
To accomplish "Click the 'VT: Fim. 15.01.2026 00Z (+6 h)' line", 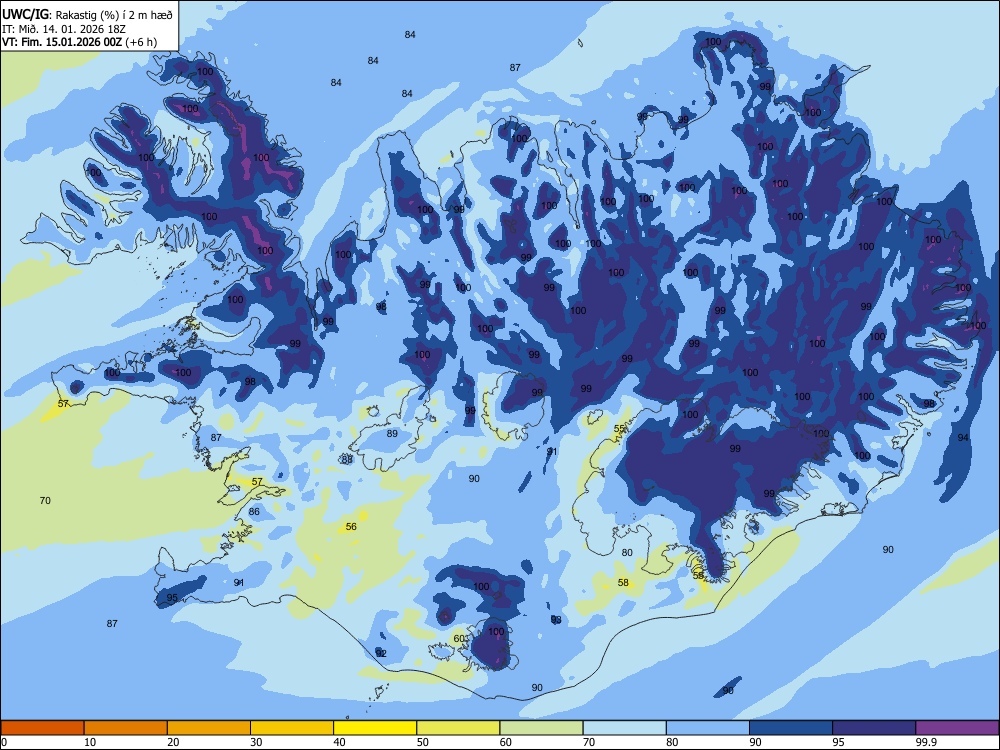I will (79, 42).
